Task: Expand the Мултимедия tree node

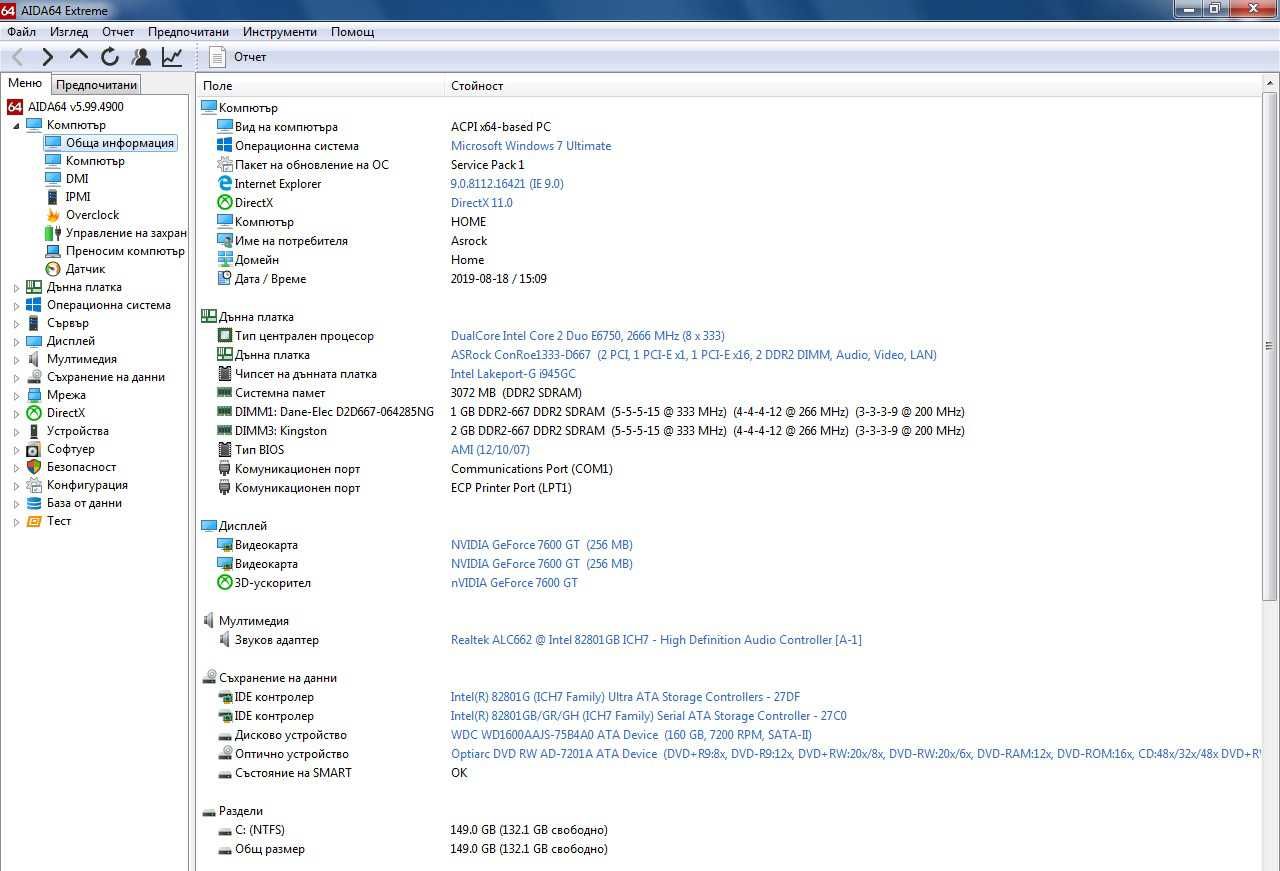Action: 16,360
